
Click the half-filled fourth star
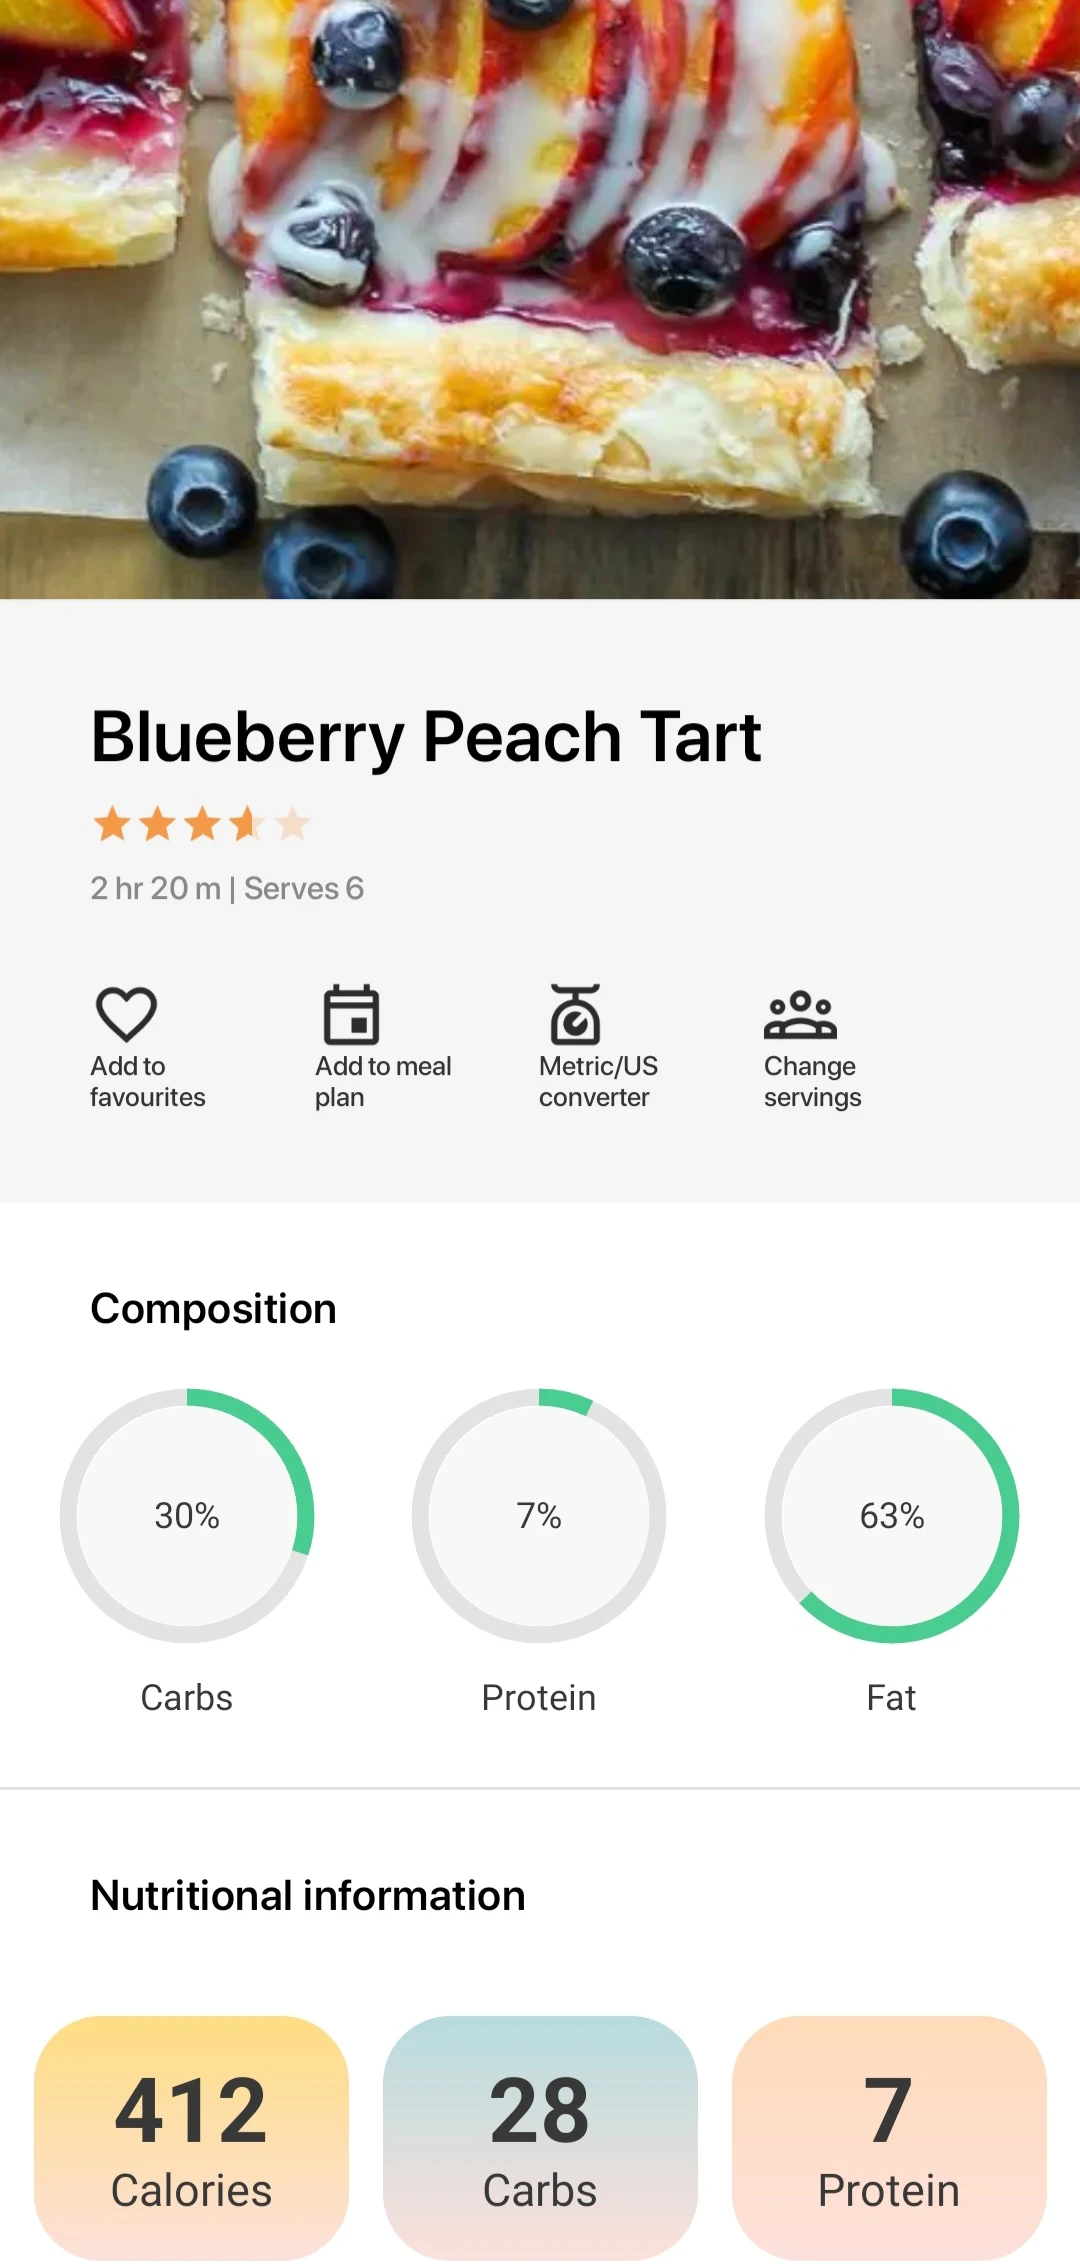[247, 825]
